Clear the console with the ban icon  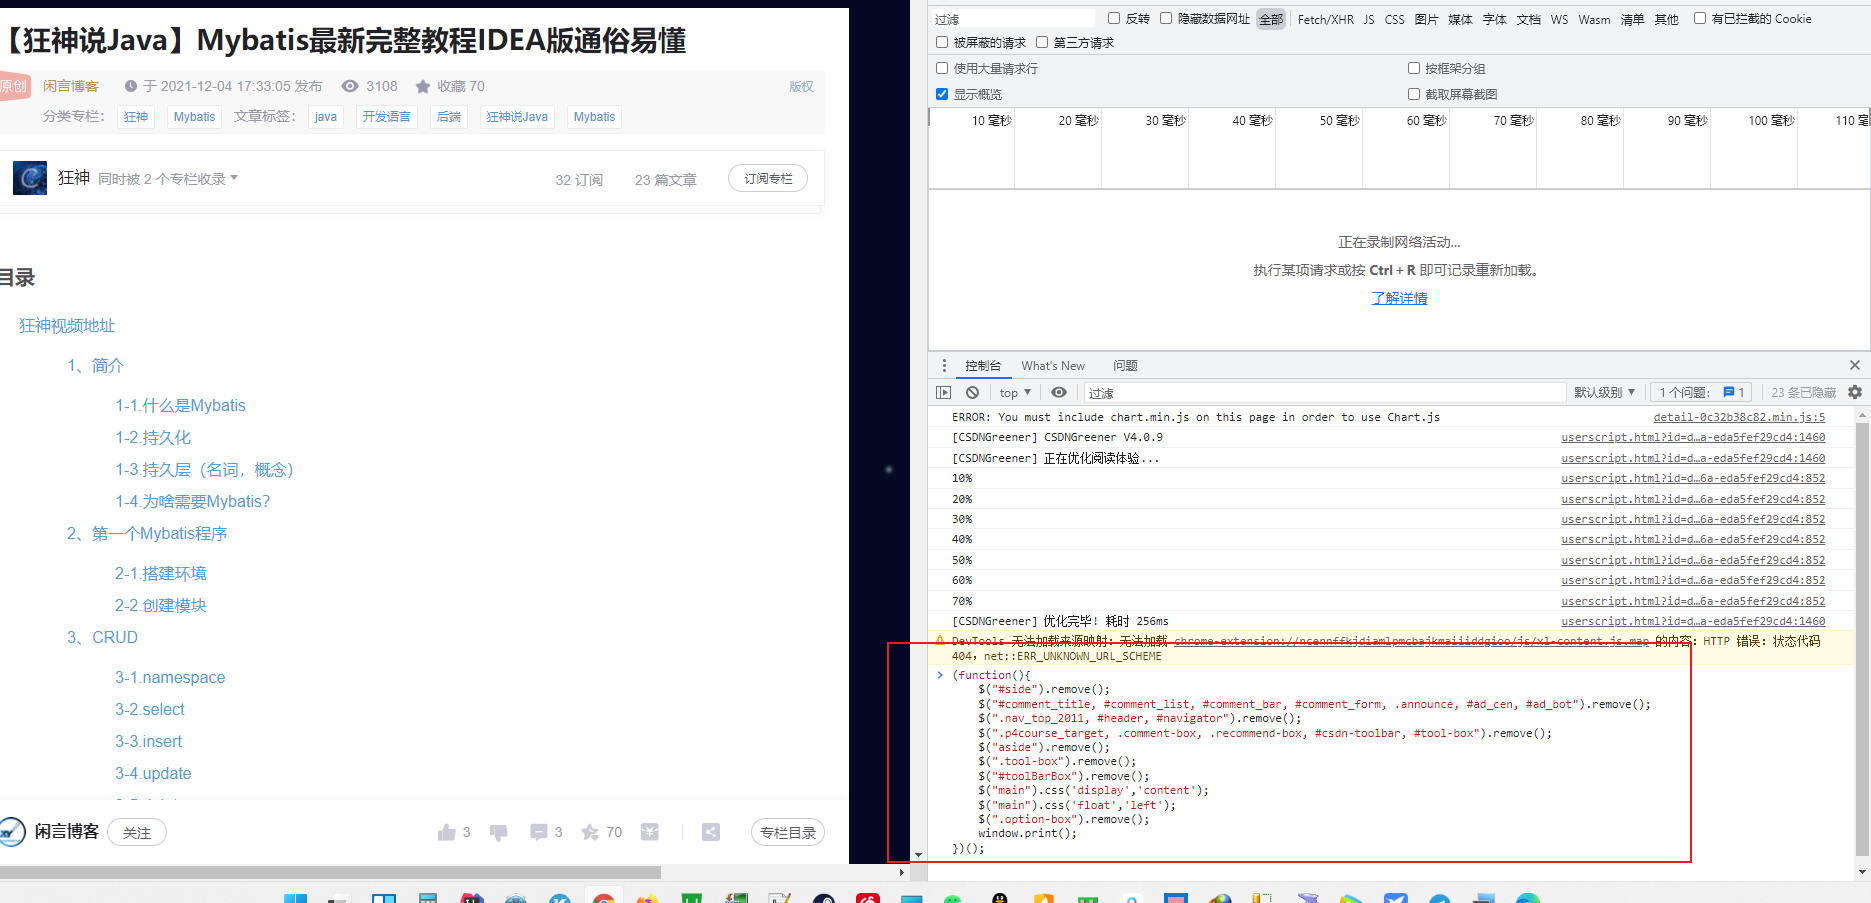(972, 392)
